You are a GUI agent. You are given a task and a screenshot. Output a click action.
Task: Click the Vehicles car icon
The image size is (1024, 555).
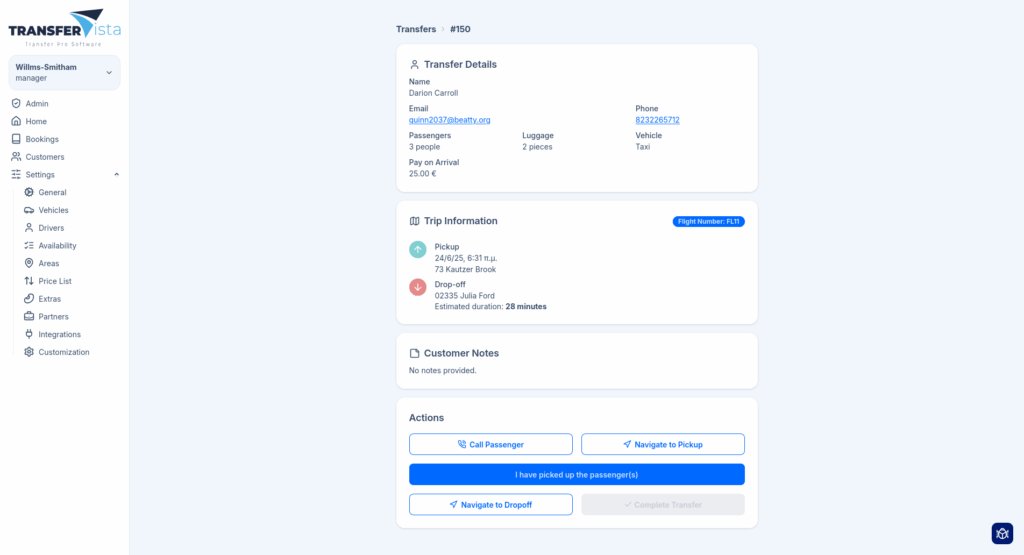[x=29, y=210]
